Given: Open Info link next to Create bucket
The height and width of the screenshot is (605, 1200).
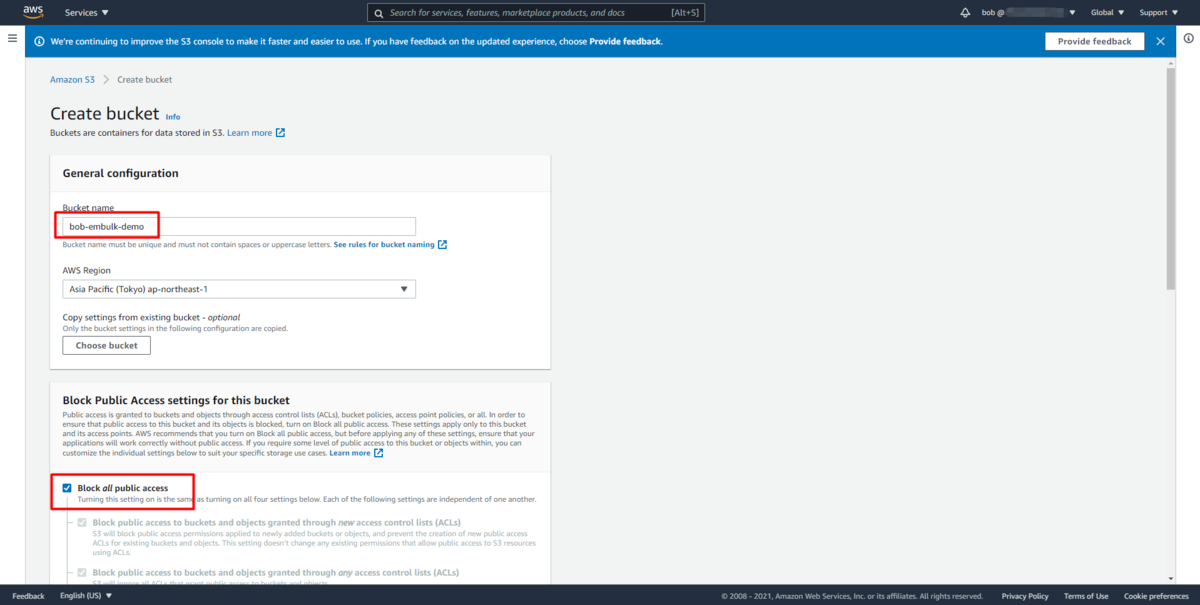Looking at the screenshot, I should coord(173,117).
